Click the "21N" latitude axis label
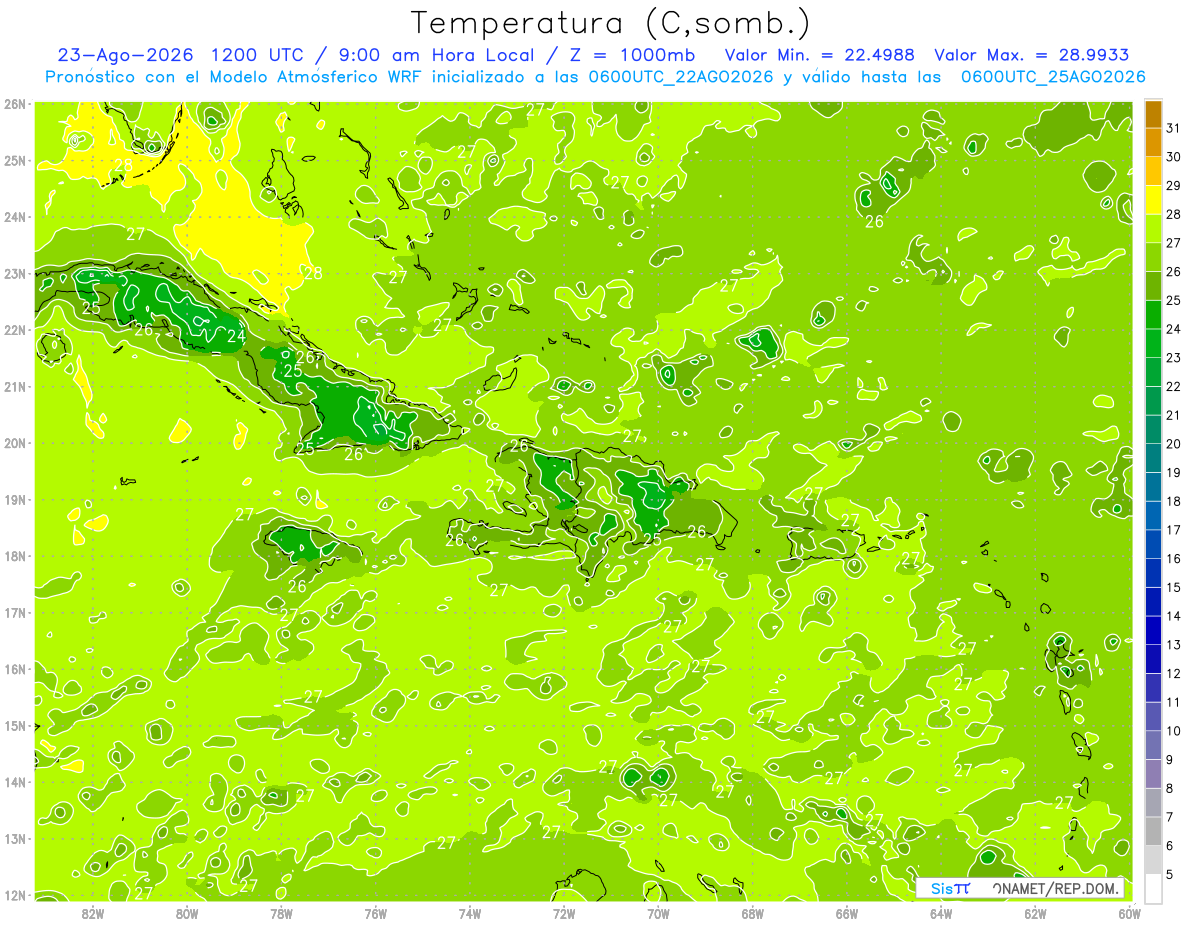The image size is (1200, 927). tap(15, 387)
